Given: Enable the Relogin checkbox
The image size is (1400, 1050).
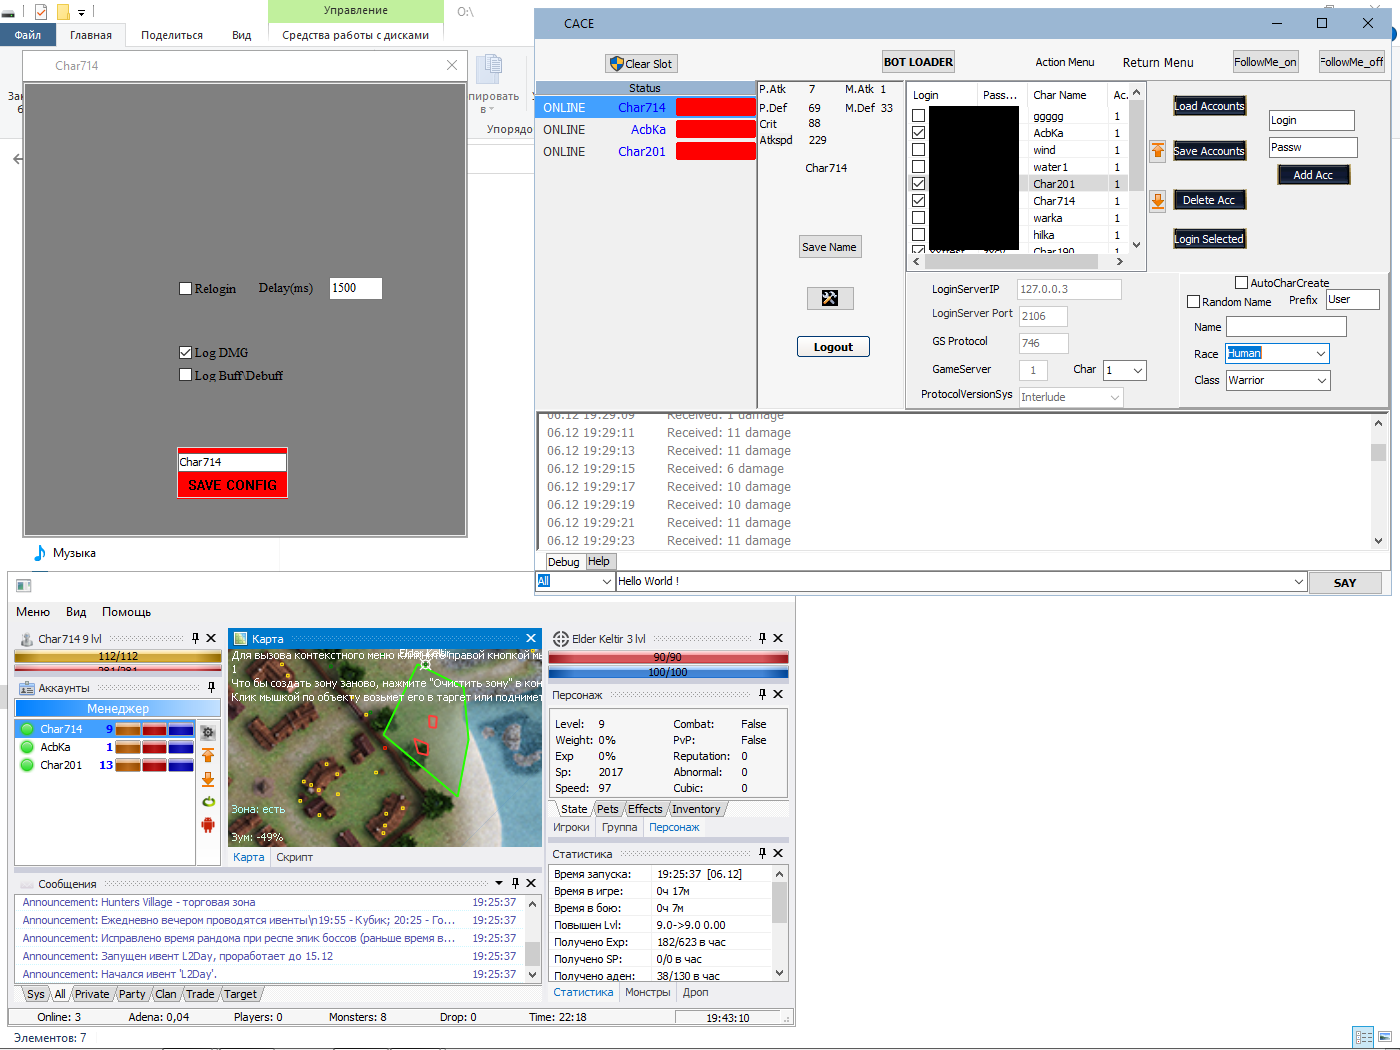Looking at the screenshot, I should [185, 288].
